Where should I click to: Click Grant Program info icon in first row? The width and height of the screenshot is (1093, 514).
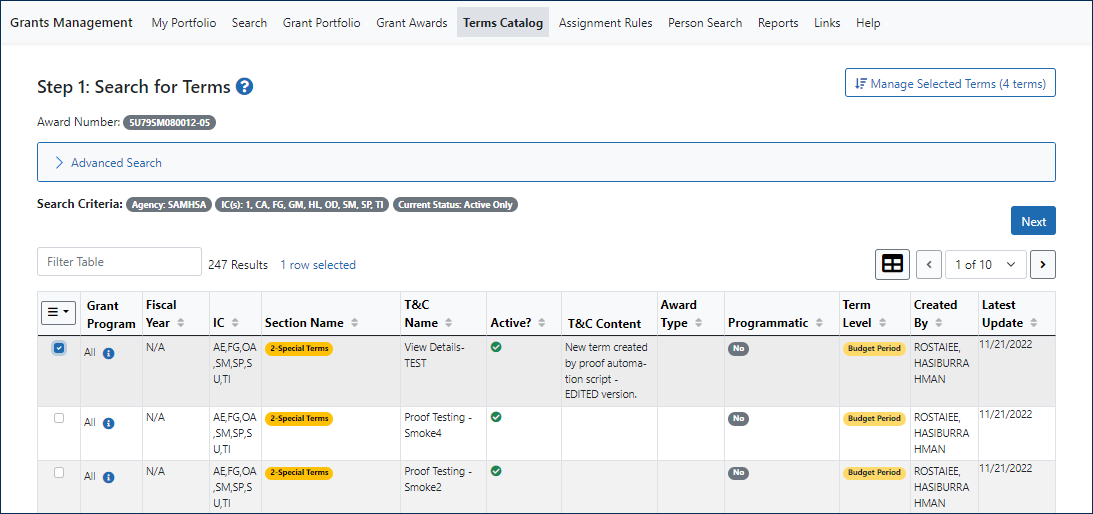point(109,353)
